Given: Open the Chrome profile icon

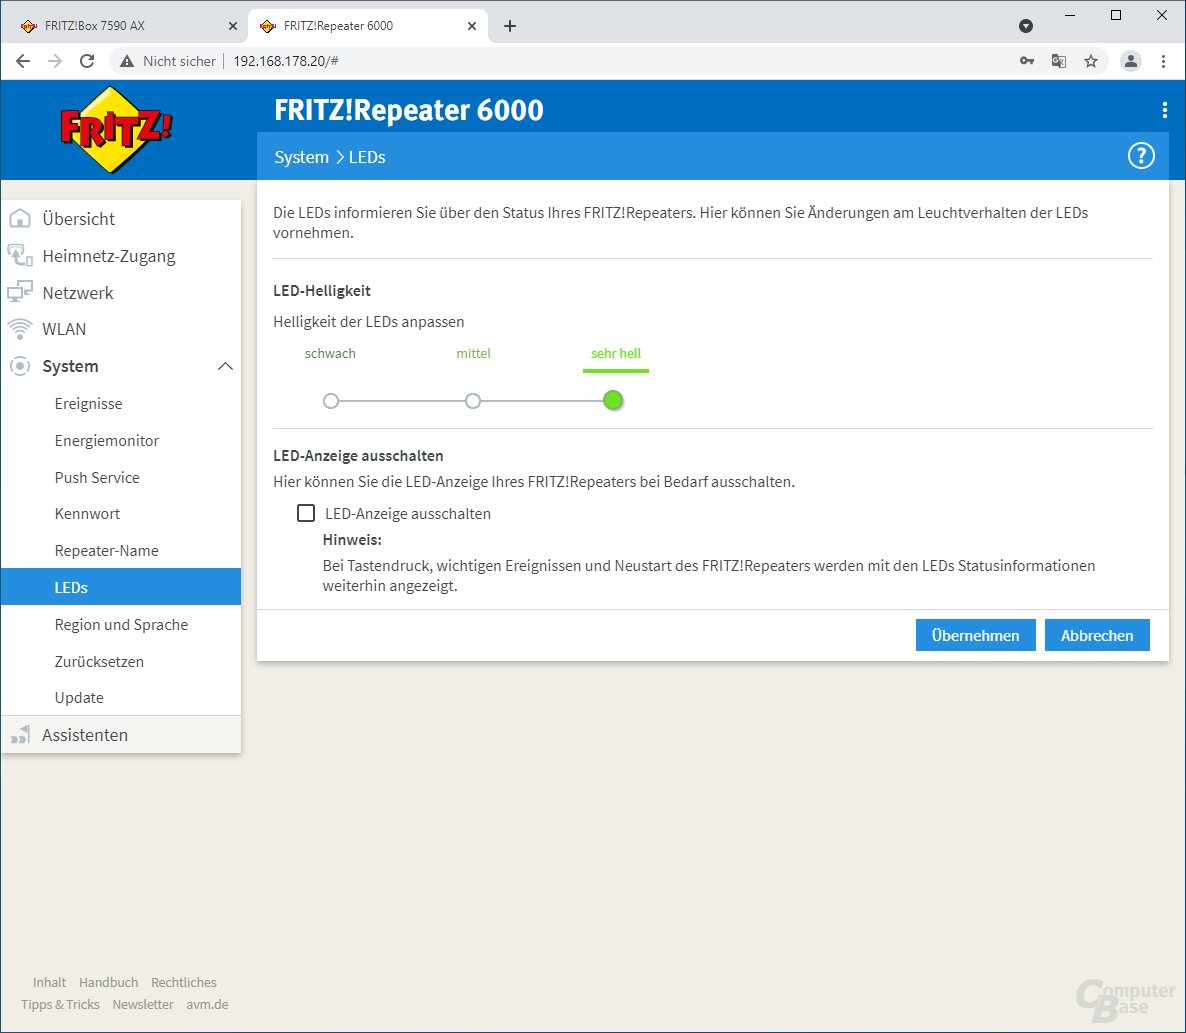Looking at the screenshot, I should [x=1131, y=61].
